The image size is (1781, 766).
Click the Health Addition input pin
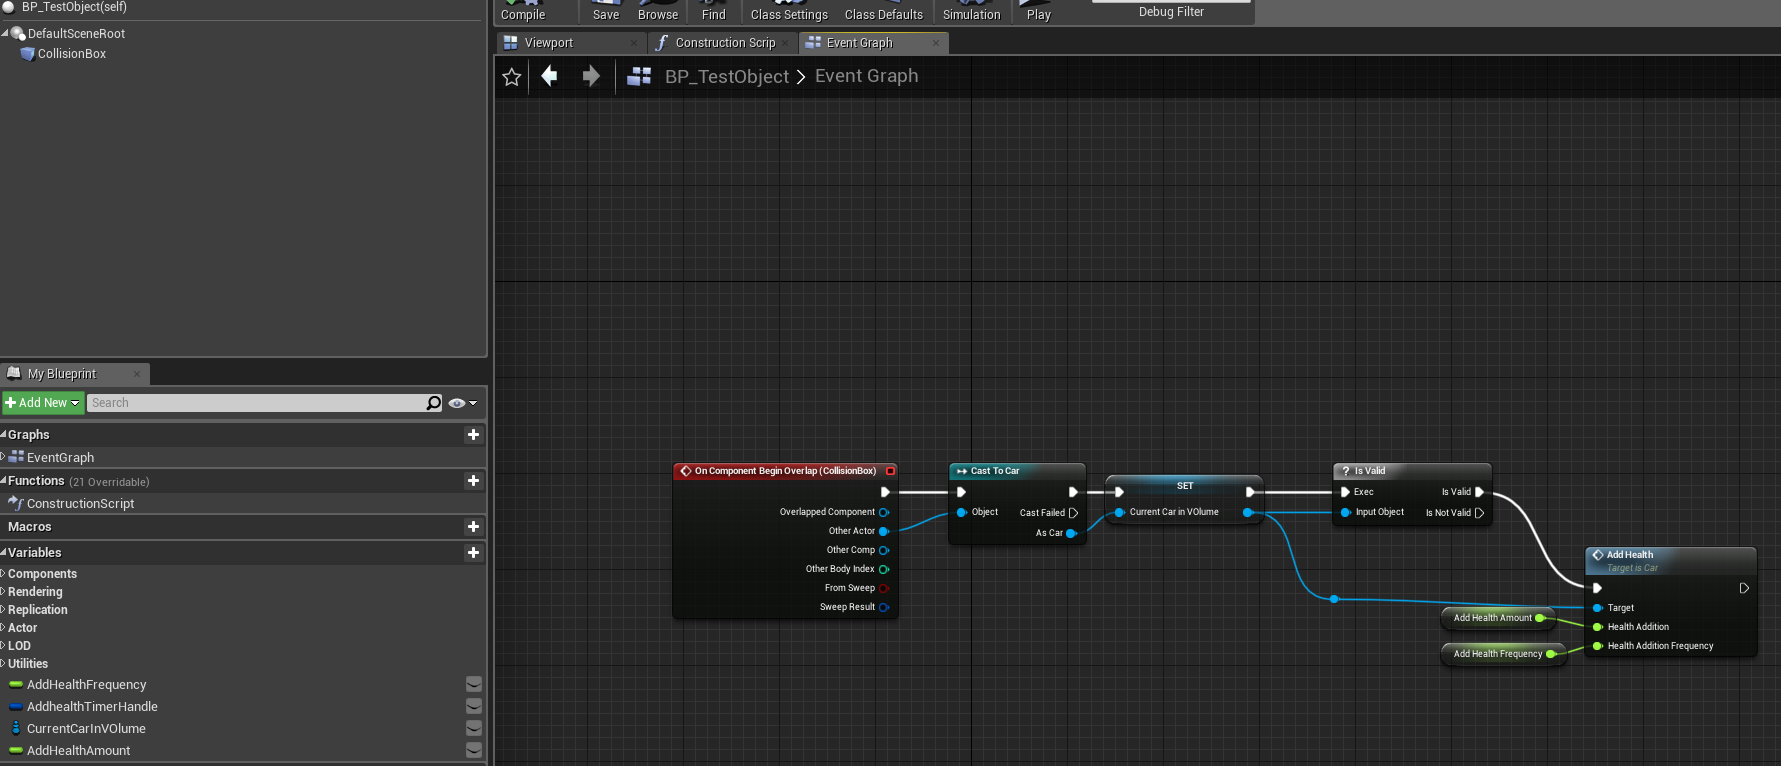[1598, 627]
